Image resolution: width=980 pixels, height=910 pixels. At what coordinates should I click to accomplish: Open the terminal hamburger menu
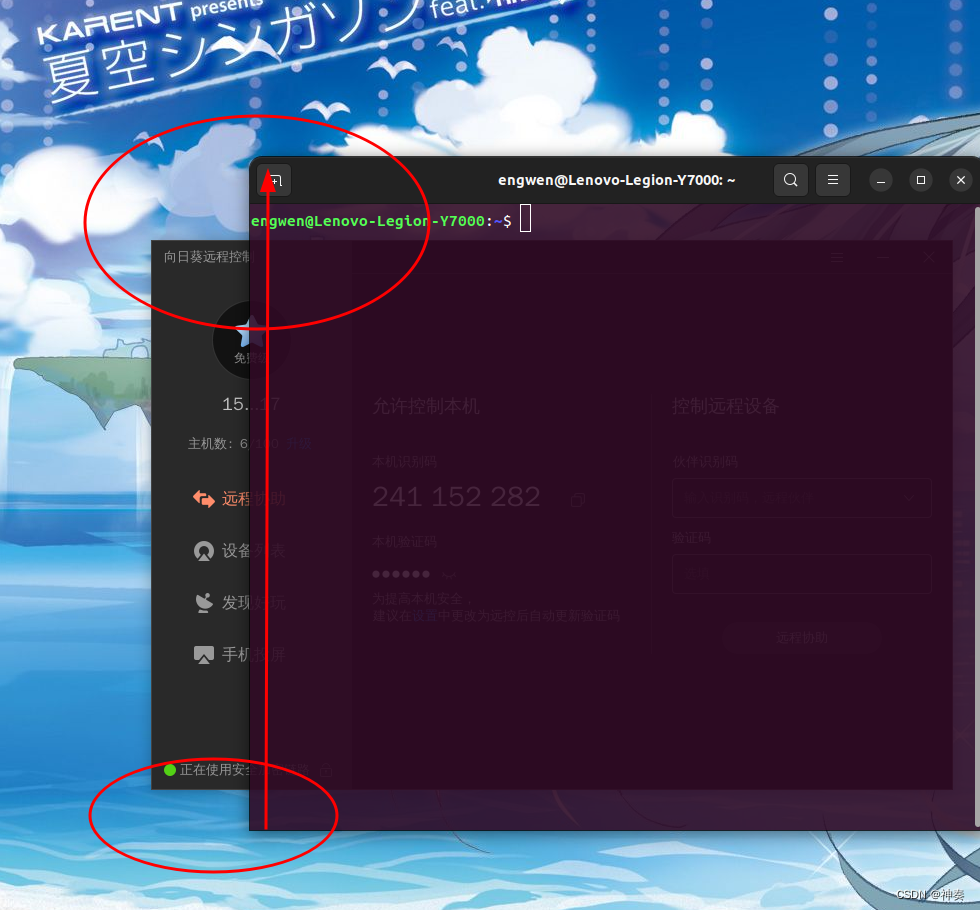[x=832, y=180]
